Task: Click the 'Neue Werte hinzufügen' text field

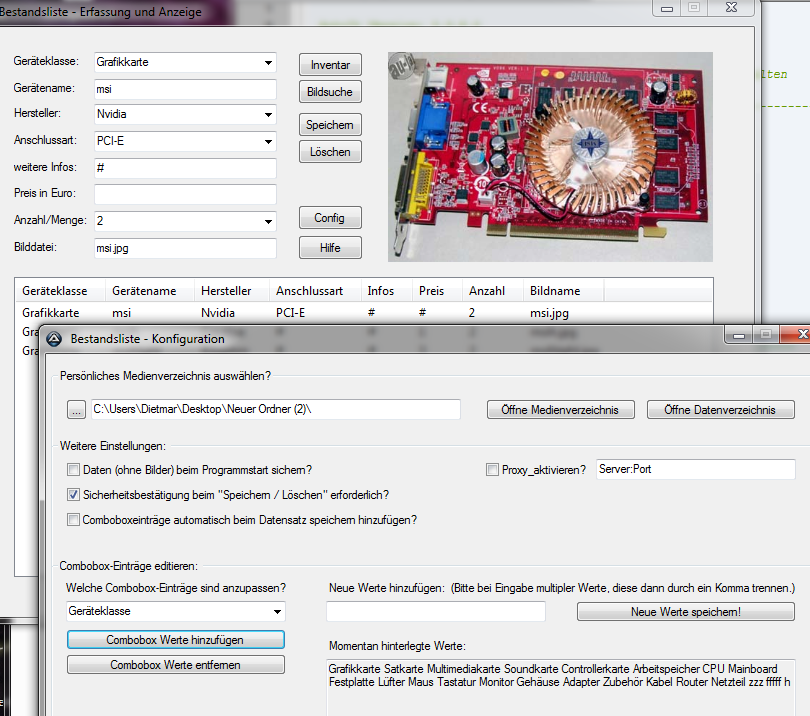Action: click(x=436, y=611)
